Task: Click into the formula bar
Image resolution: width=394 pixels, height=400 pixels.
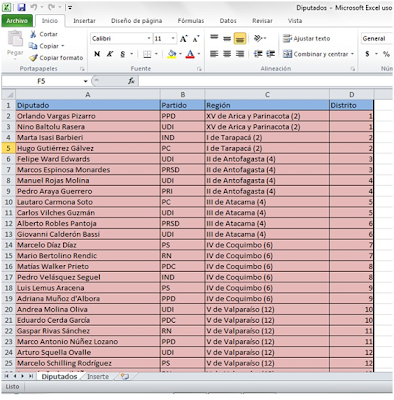Action: (265, 81)
